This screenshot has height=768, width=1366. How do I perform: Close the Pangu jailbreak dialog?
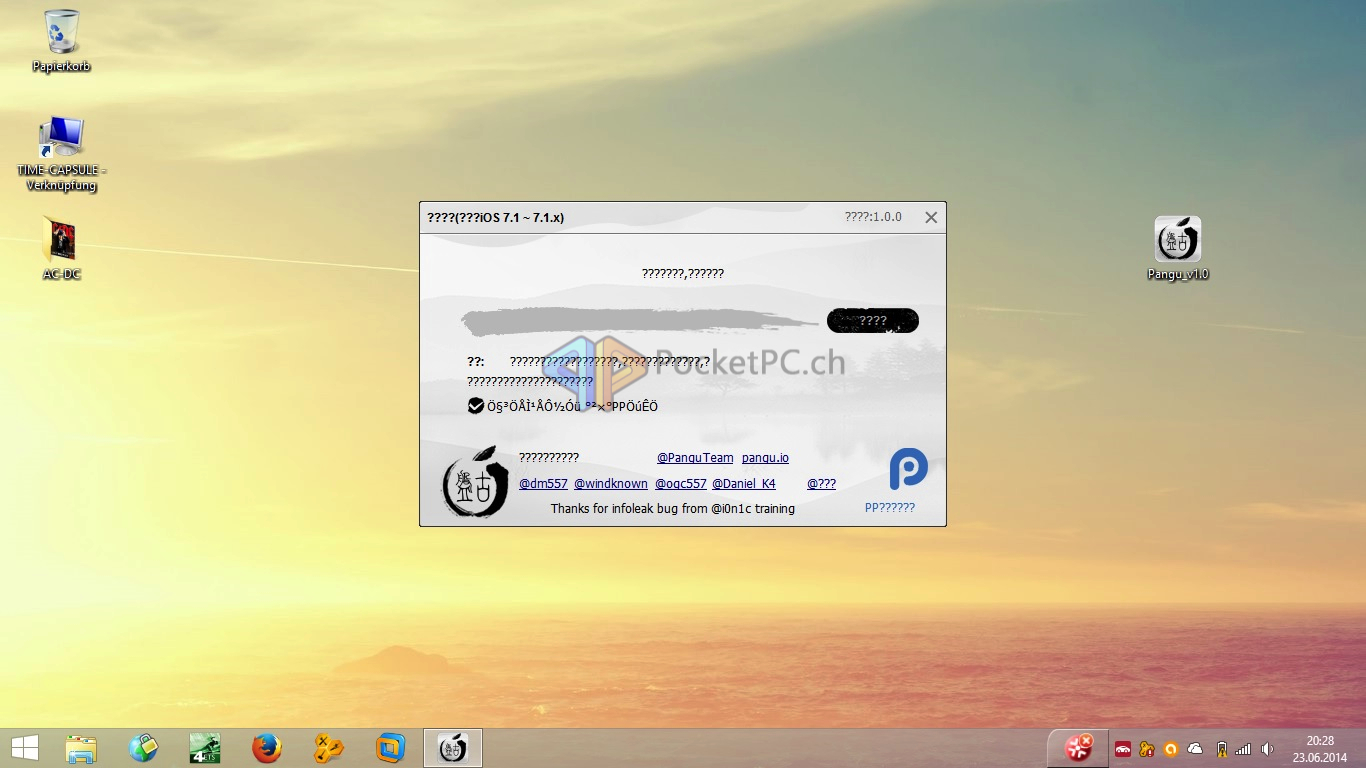tap(931, 217)
